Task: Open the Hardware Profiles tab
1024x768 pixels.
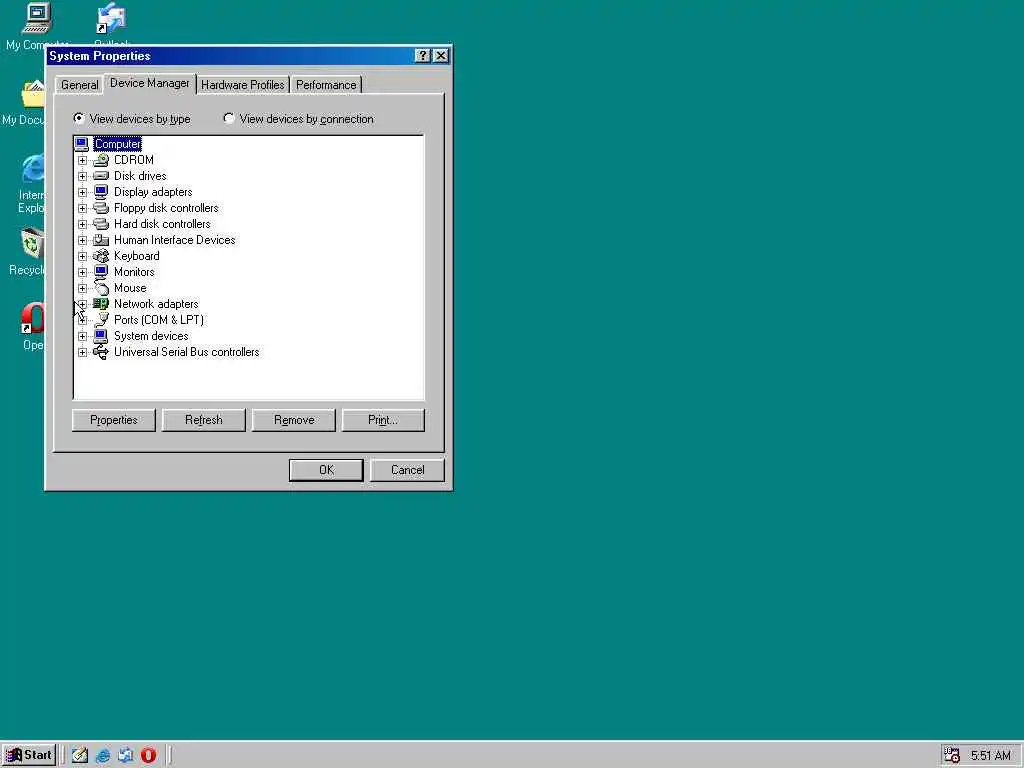Action: coord(242,85)
